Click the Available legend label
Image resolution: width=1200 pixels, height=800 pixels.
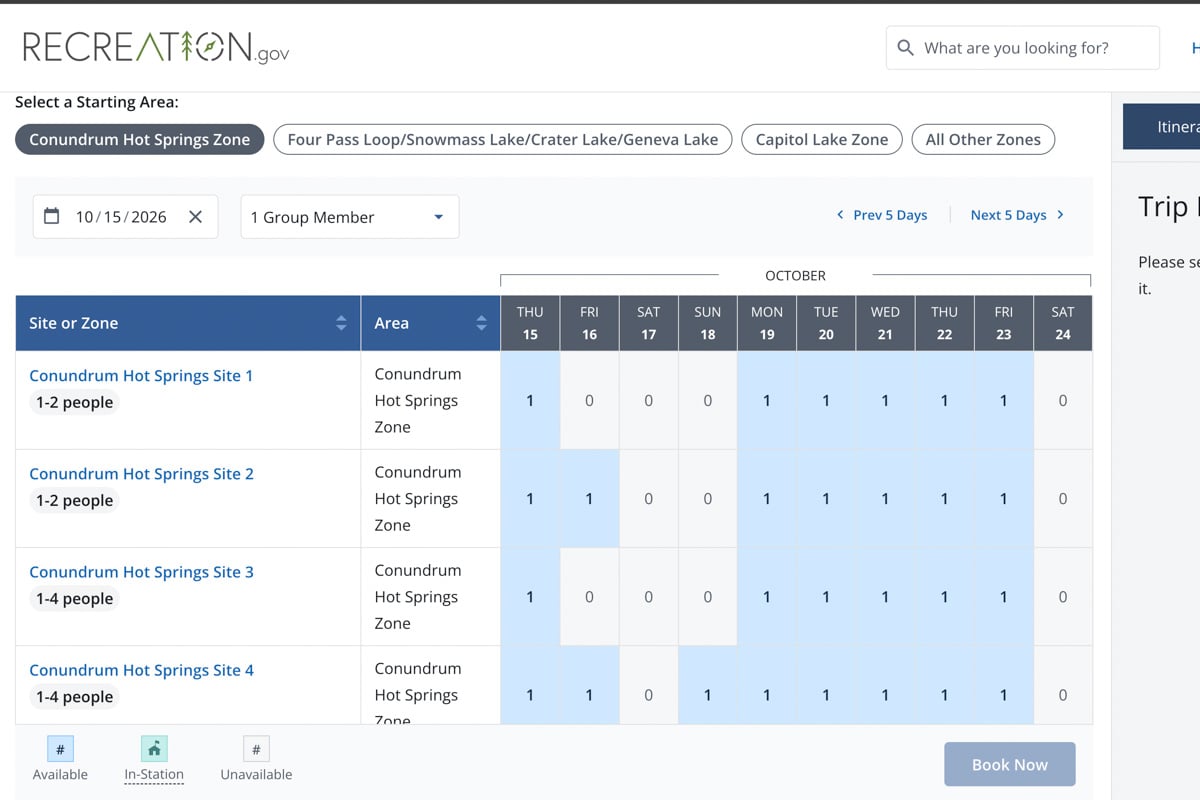point(60,775)
